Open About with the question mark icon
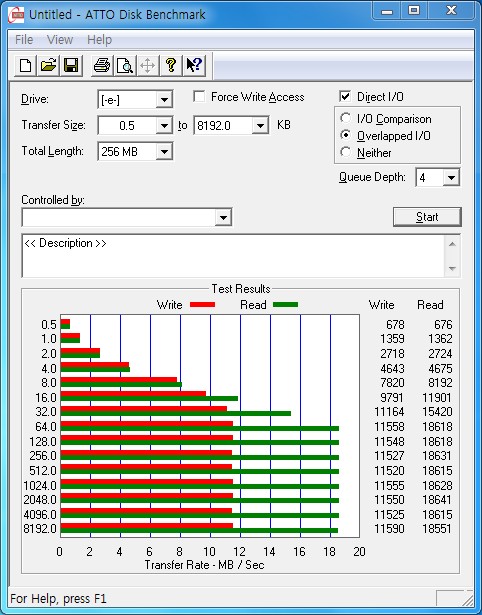 coord(171,65)
